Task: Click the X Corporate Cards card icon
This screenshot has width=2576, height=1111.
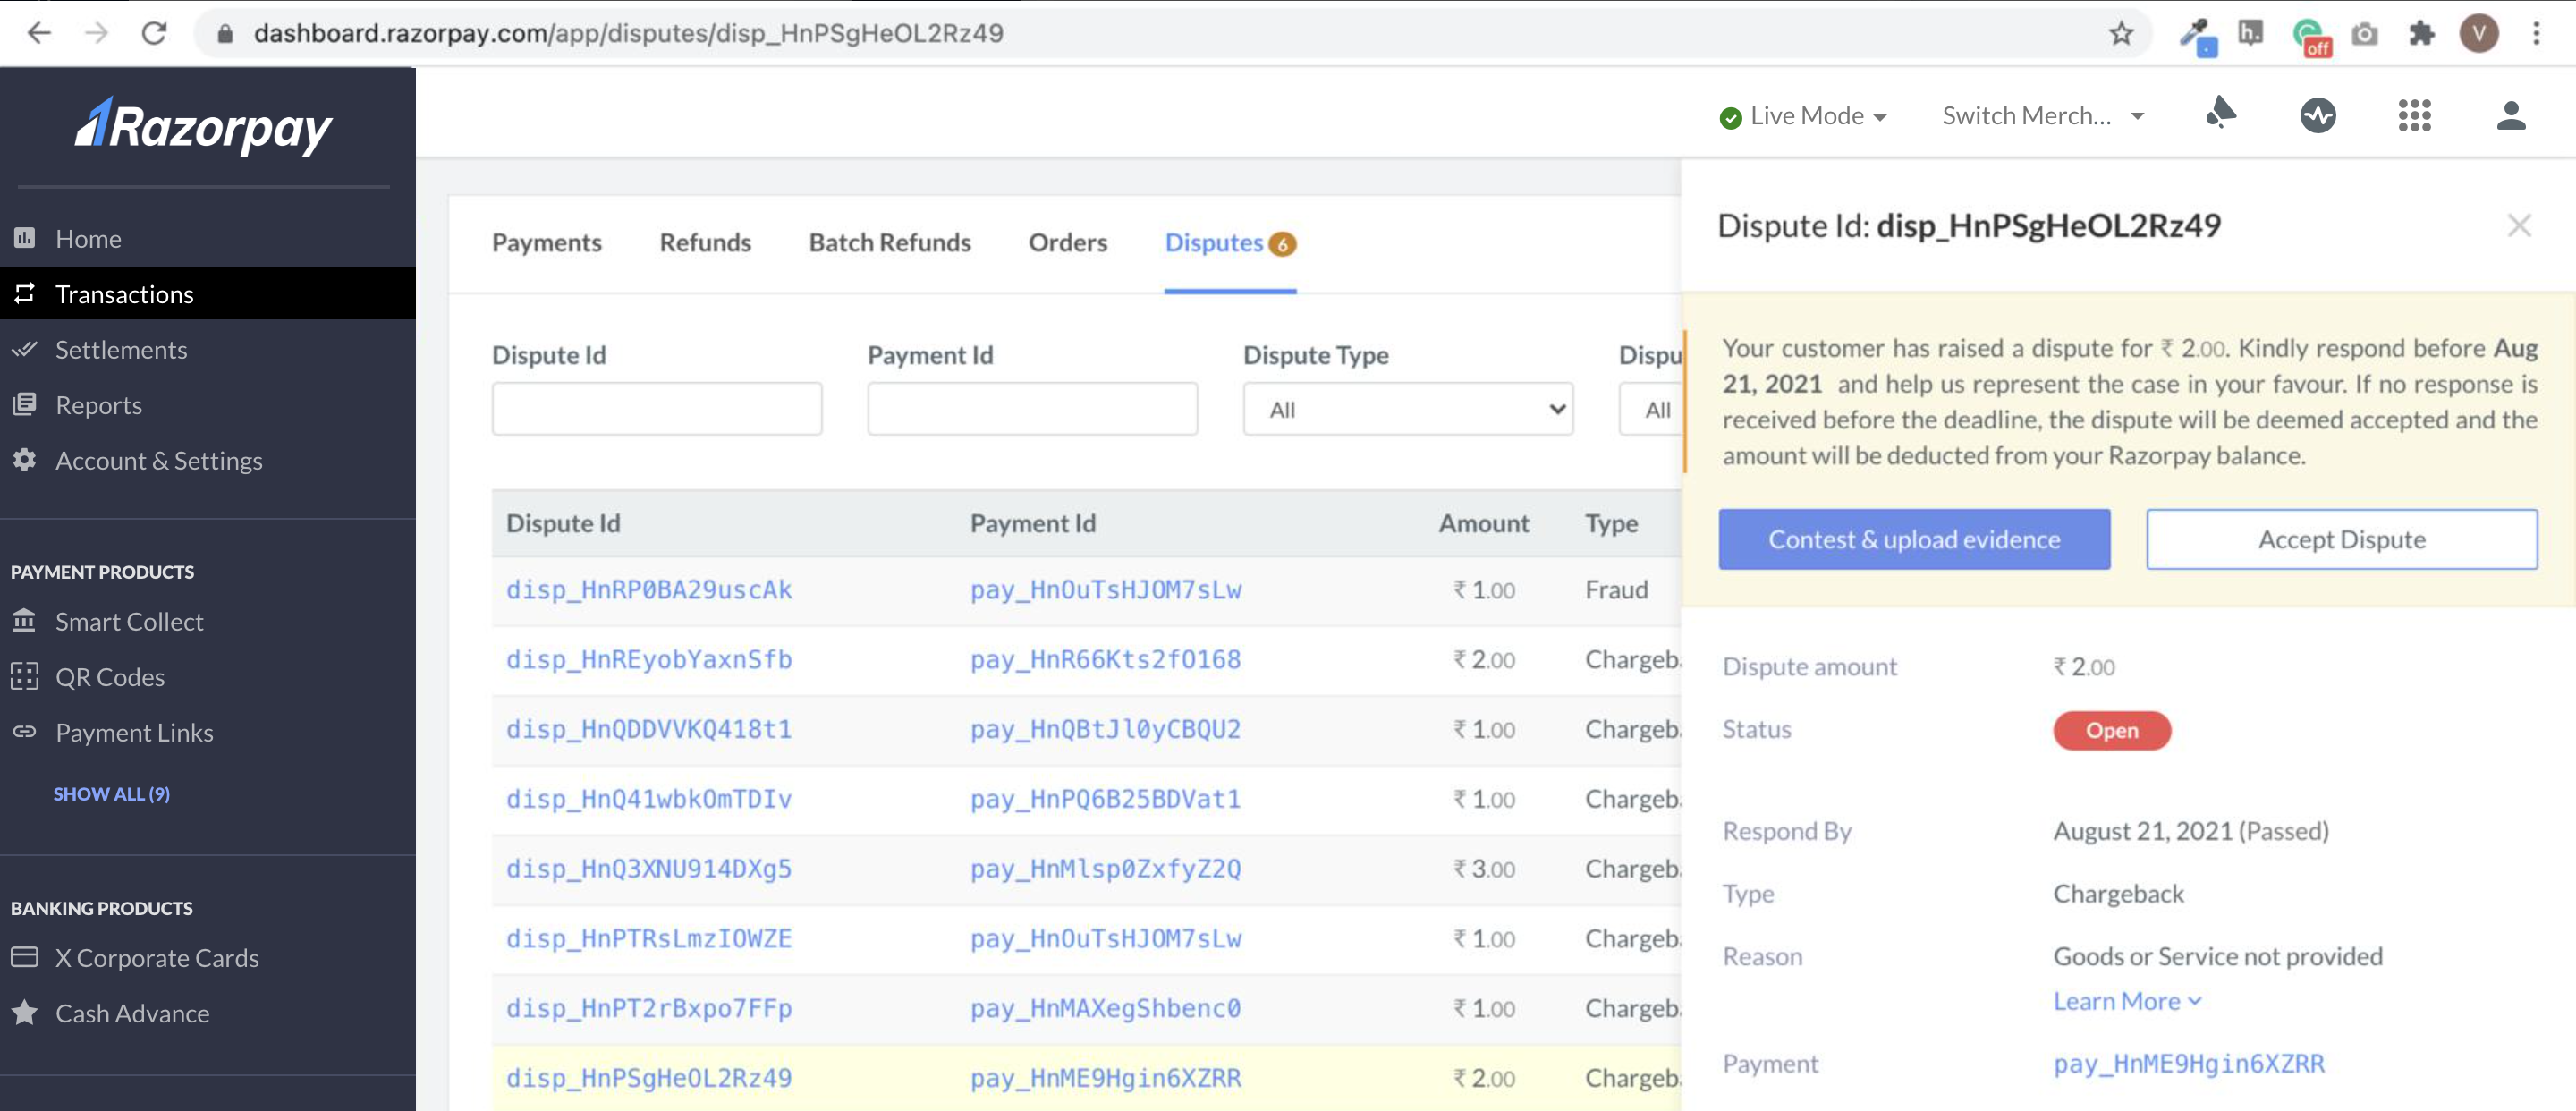Action: coord(25,957)
